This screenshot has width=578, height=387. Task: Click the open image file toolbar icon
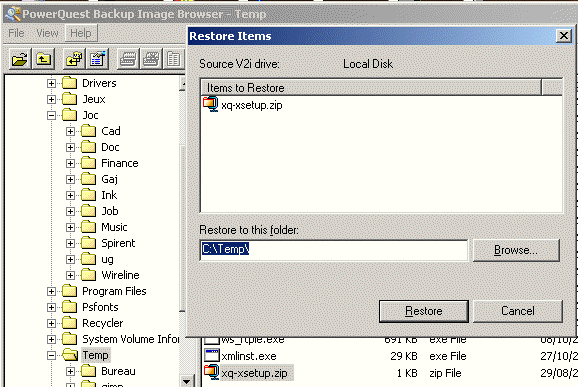tap(20, 59)
